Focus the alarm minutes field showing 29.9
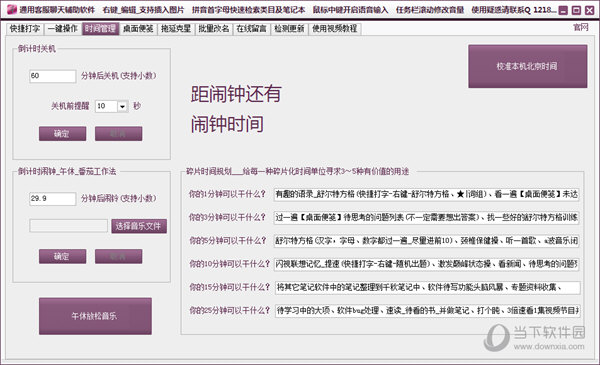 click(x=52, y=199)
